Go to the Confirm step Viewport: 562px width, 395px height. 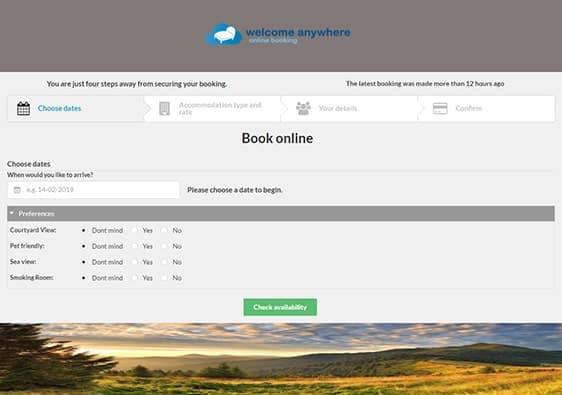pyautogui.click(x=486, y=109)
